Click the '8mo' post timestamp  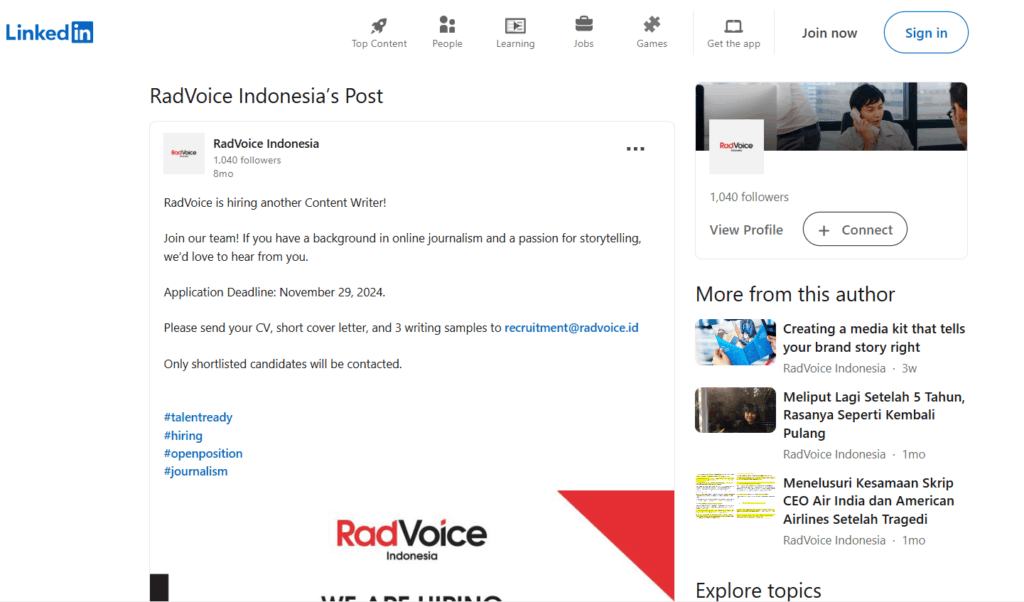tap(223, 174)
